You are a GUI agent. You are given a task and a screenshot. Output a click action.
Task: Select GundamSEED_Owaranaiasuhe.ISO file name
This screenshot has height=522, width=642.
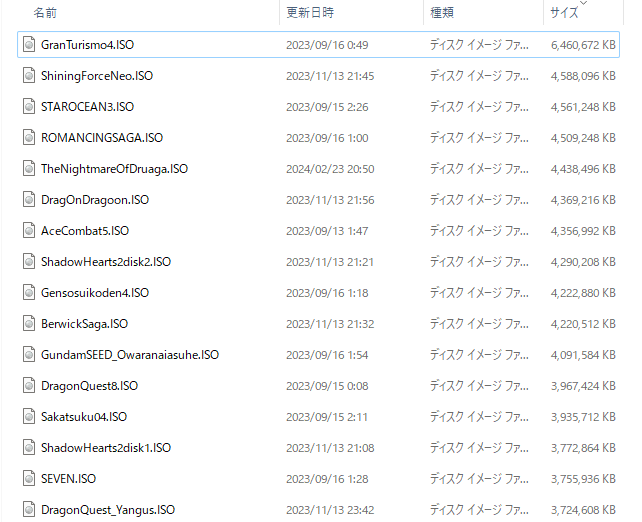click(x=130, y=355)
